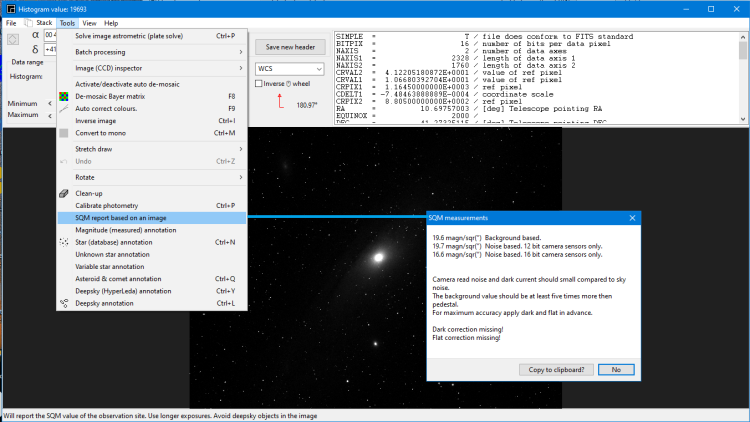750x422 pixels.
Task: Open the File menu
Action: tap(11, 23)
